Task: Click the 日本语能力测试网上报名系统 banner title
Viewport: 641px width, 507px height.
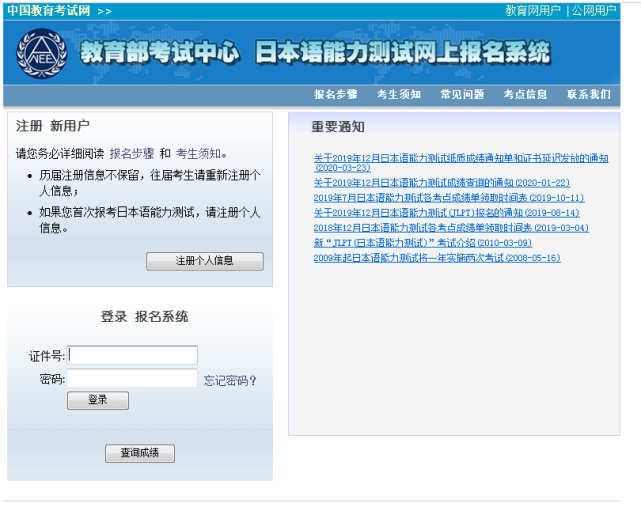Action: 403,52
